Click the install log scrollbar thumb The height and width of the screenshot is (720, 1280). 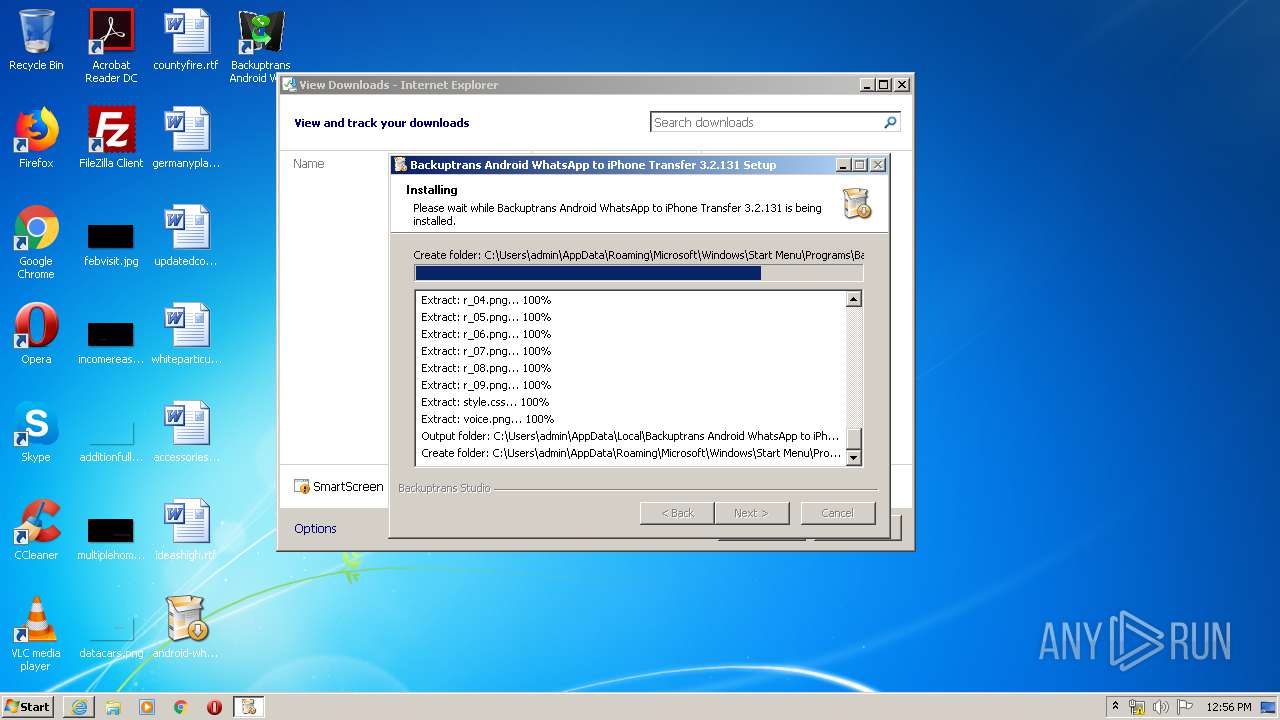click(854, 439)
